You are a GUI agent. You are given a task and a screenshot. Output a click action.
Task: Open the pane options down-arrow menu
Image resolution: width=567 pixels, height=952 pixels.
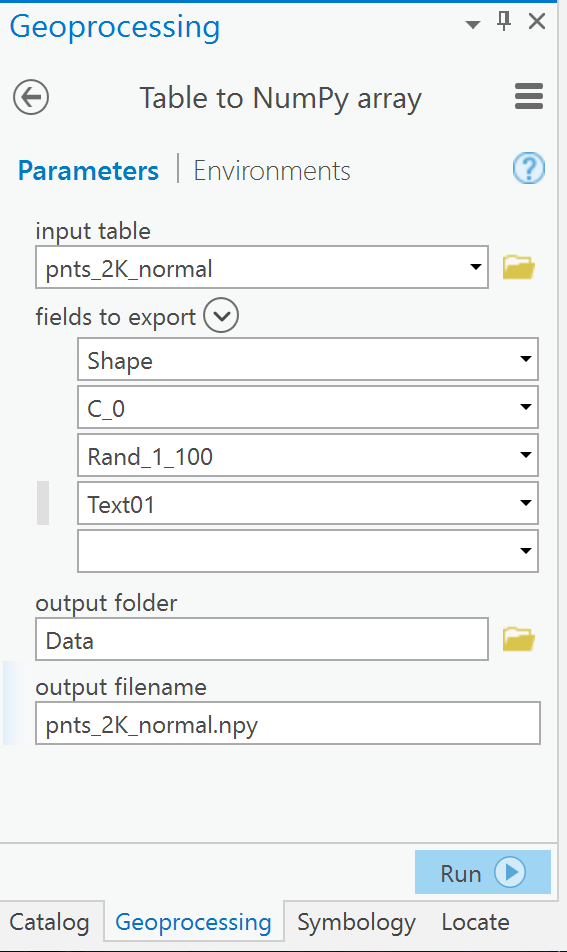(x=472, y=24)
